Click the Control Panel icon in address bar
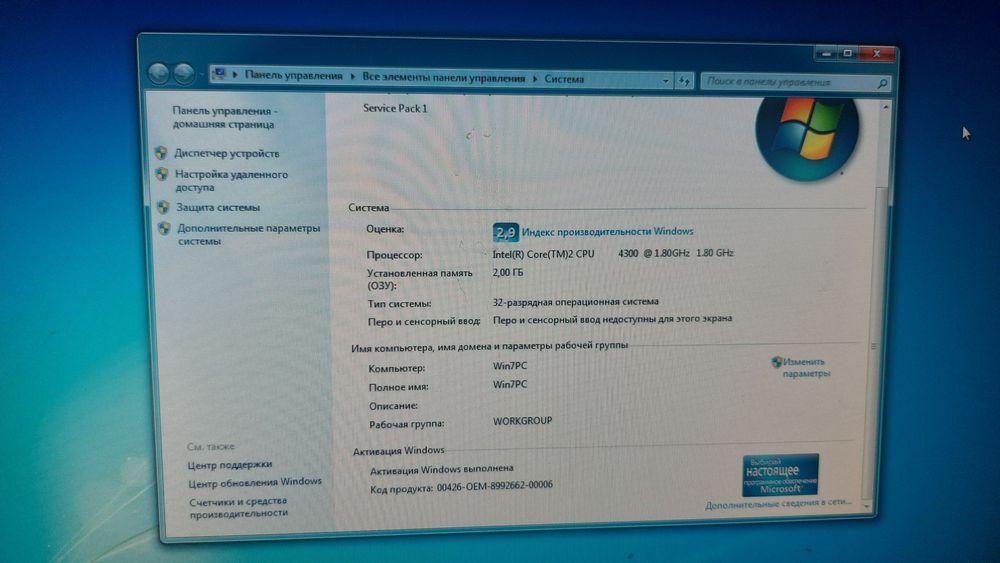 219,74
